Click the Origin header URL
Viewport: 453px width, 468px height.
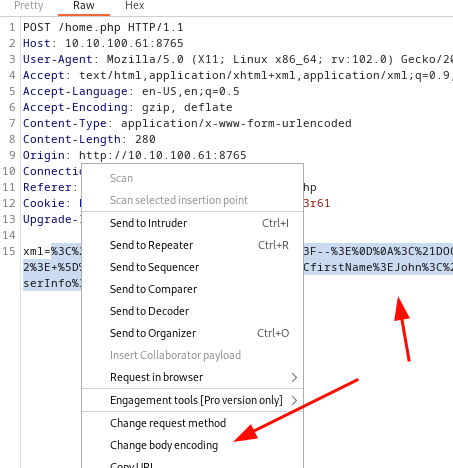163,155
